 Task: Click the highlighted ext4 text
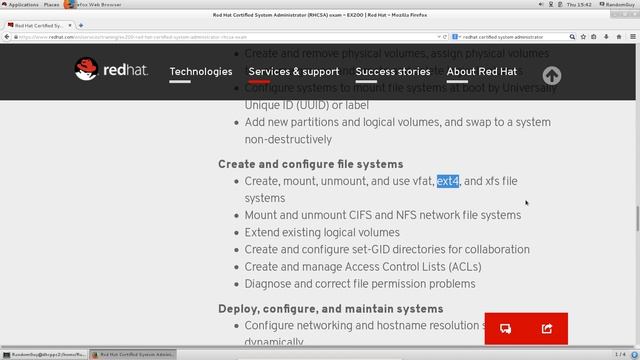(x=448, y=181)
